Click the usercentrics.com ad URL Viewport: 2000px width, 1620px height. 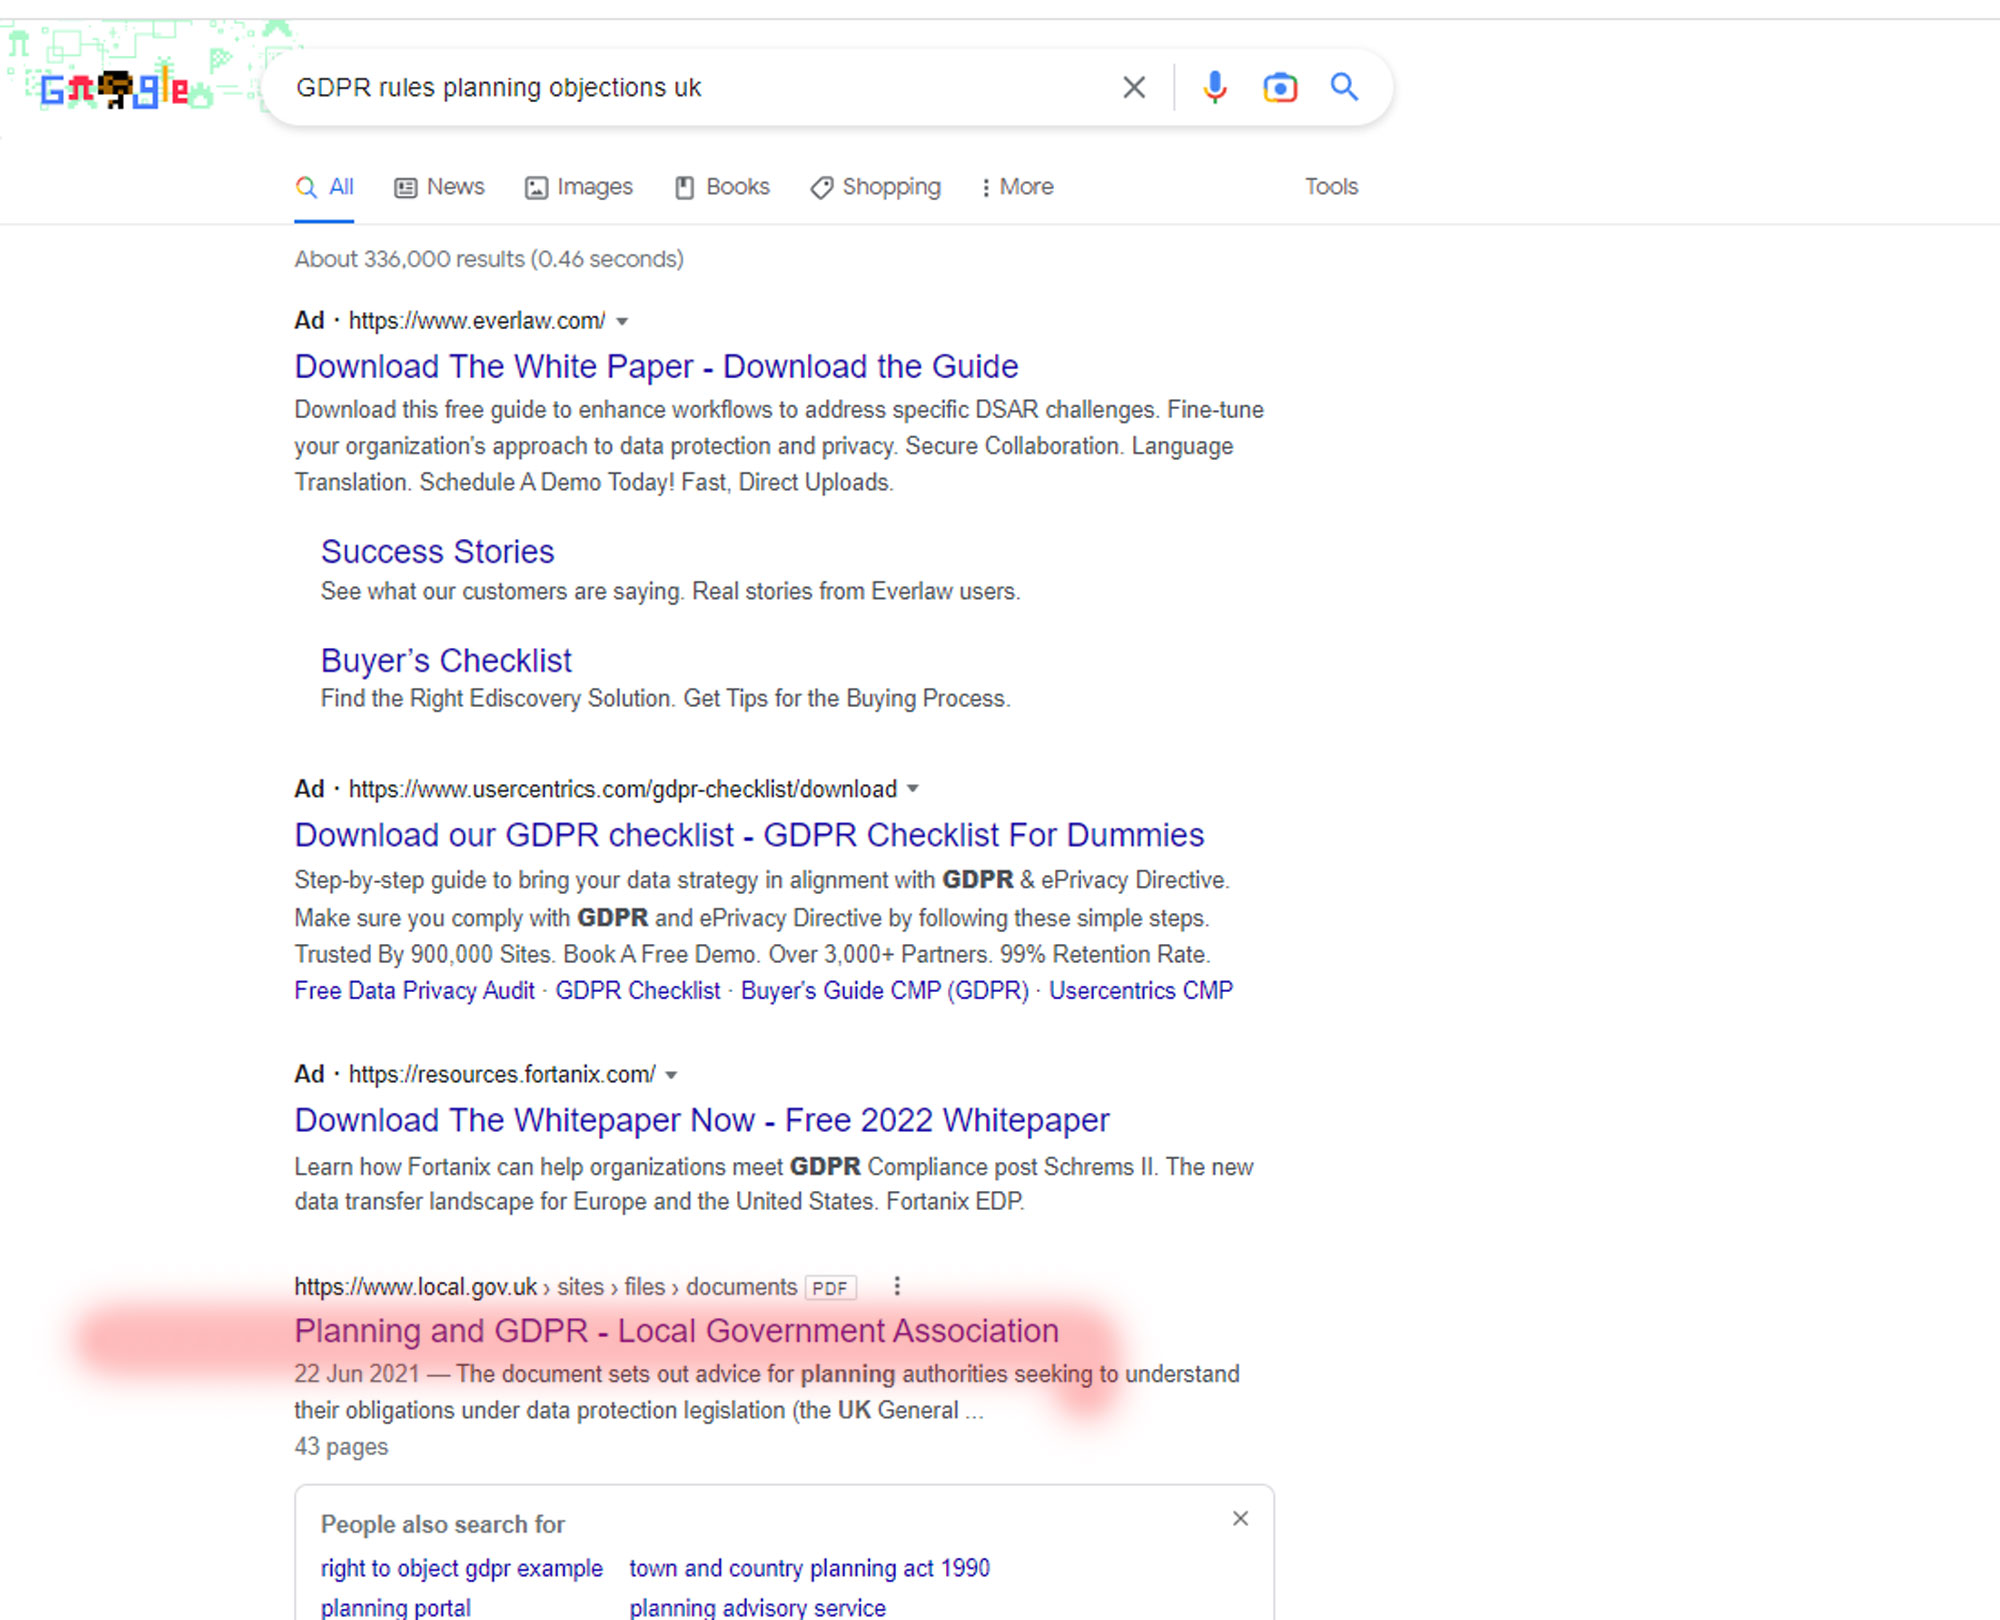(623, 789)
